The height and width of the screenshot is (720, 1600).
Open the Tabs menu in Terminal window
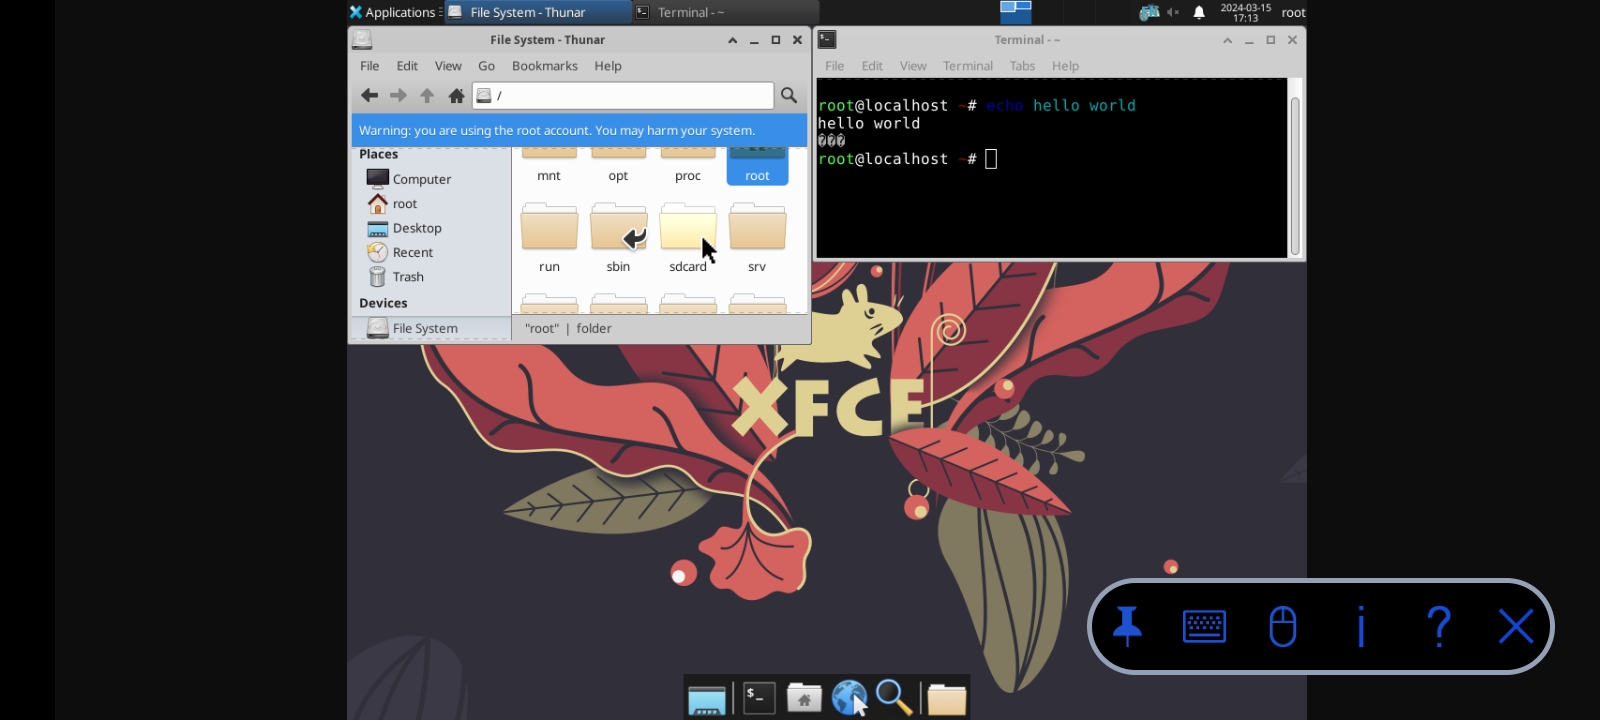(1022, 66)
